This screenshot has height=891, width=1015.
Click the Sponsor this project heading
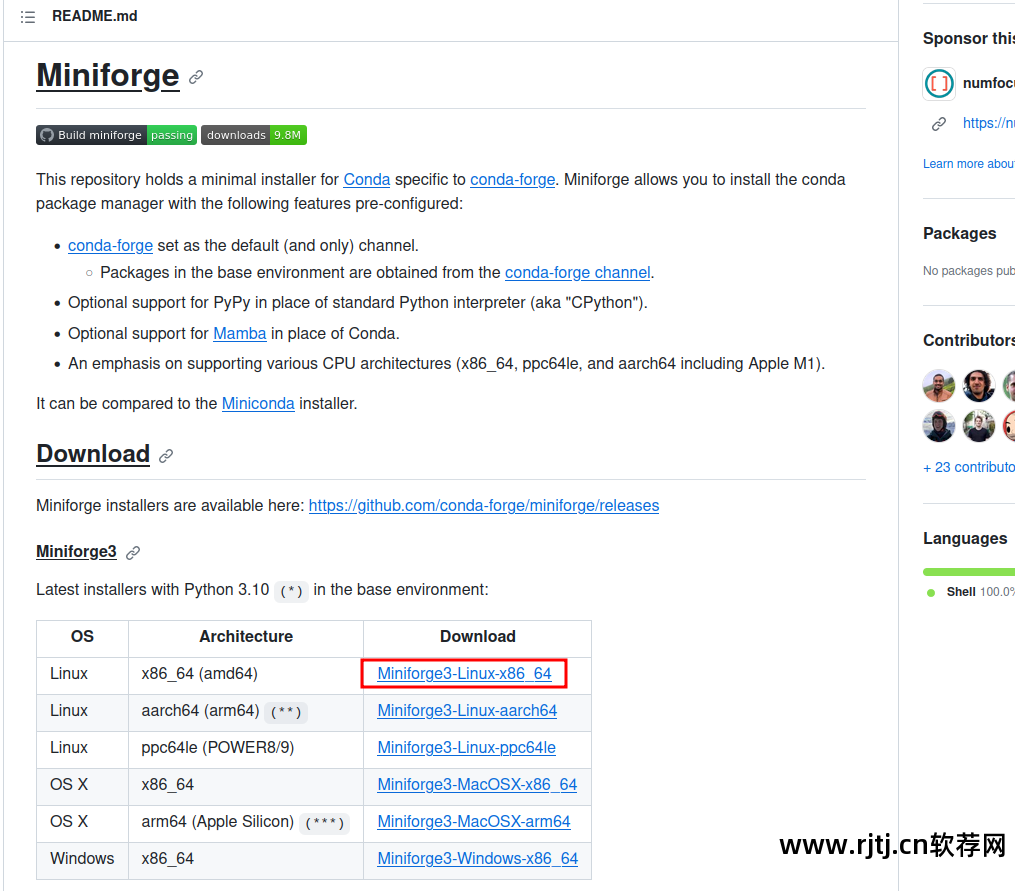pyautogui.click(x=968, y=38)
